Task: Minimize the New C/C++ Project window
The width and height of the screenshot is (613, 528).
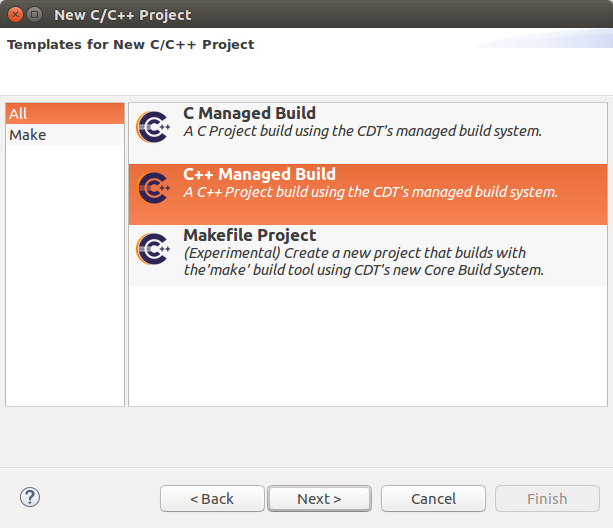Action: (34, 14)
